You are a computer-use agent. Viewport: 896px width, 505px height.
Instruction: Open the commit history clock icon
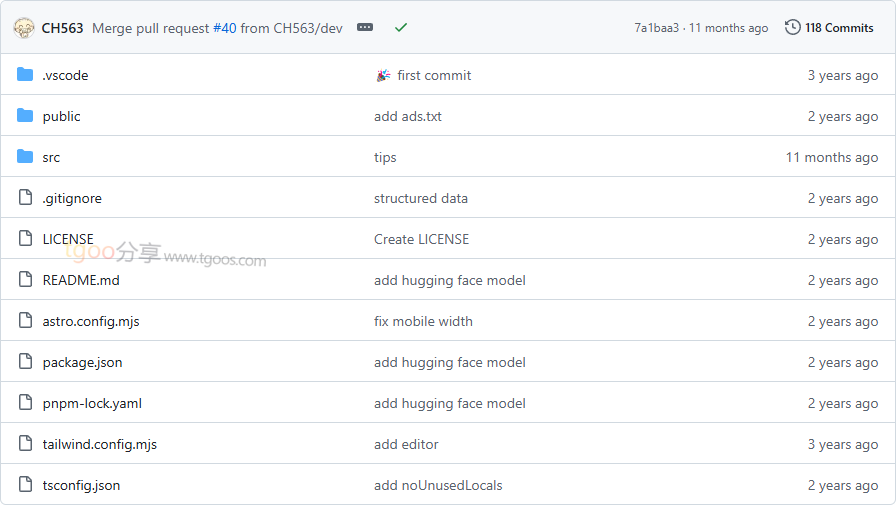tap(793, 28)
